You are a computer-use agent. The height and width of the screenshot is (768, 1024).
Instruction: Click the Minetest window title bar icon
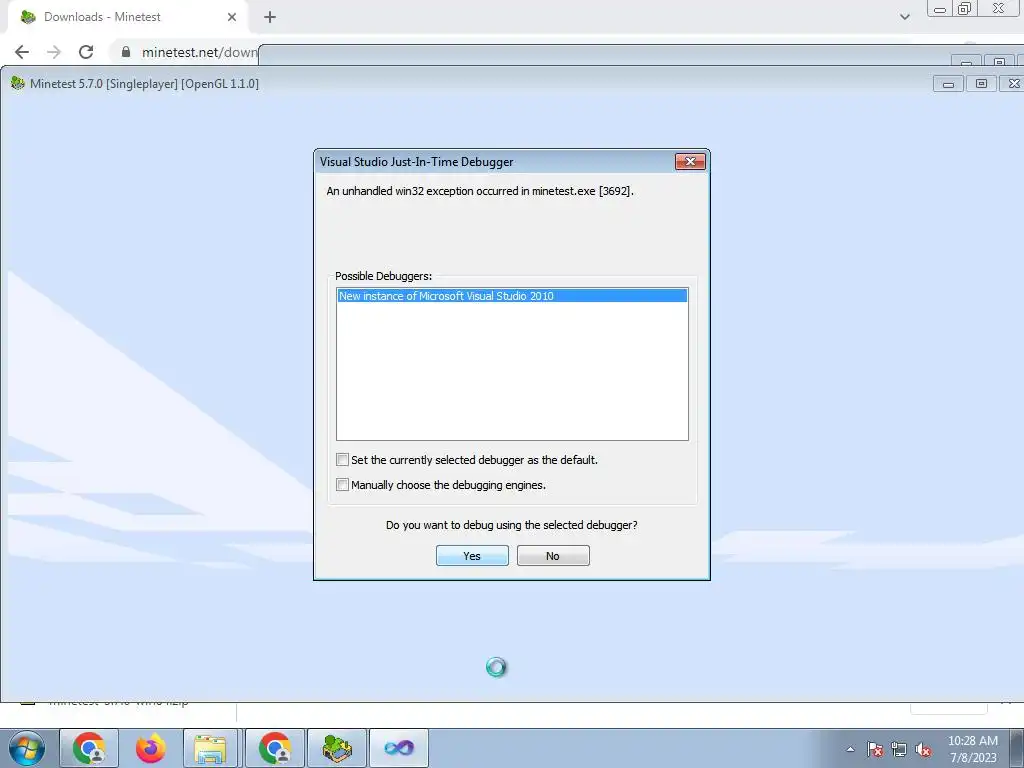[x=18, y=84]
